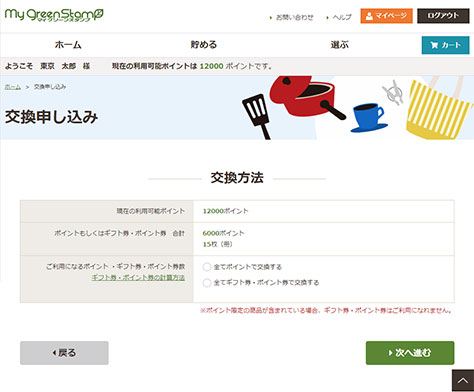Image resolution: width=474 pixels, height=392 pixels.
Task: Click the My Green Stamp logo
Action: pyautogui.click(x=54, y=15)
